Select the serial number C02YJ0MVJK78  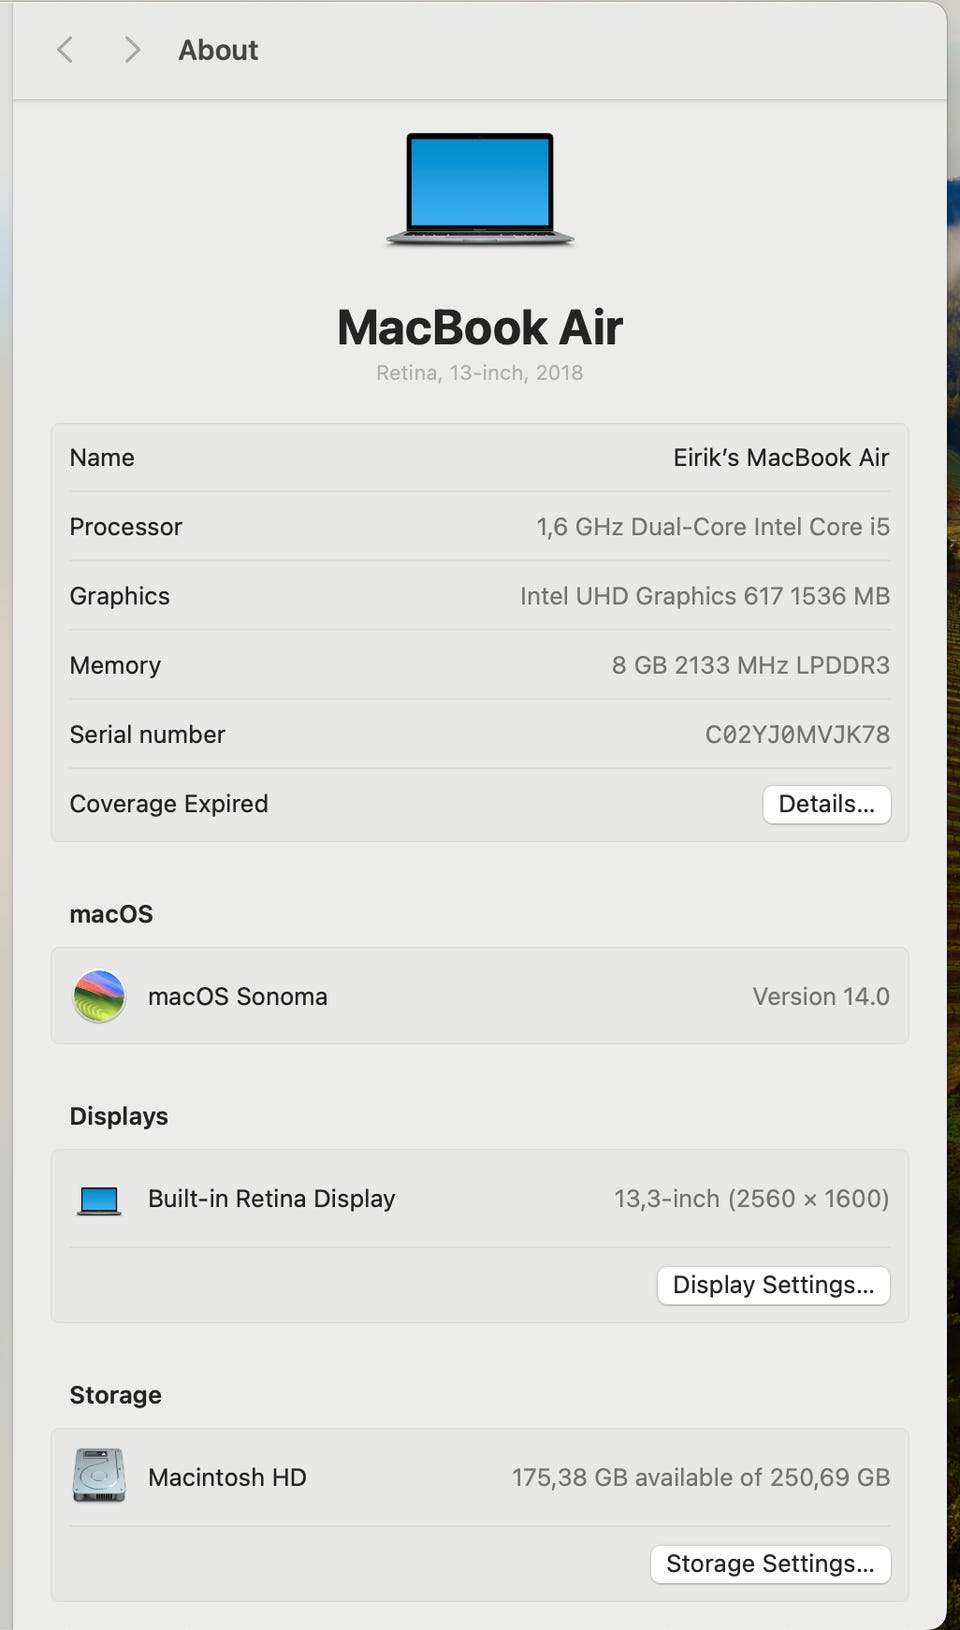tap(797, 735)
